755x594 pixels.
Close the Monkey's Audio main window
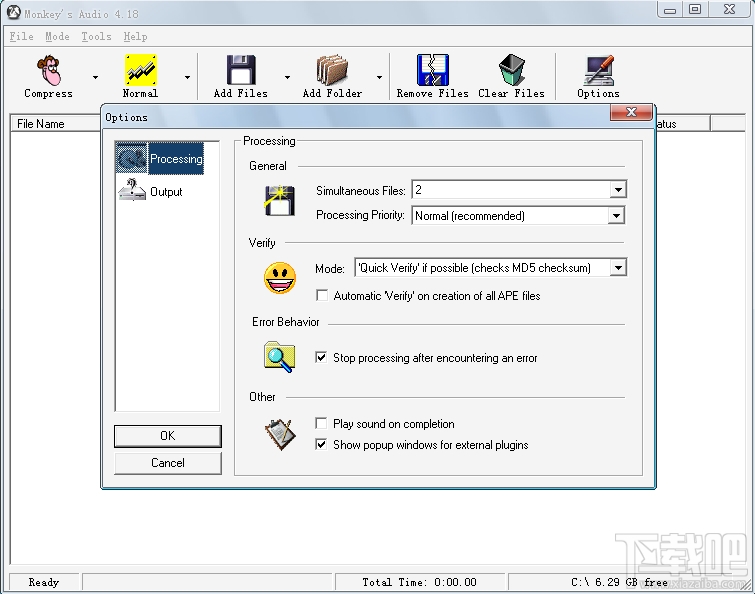point(729,10)
